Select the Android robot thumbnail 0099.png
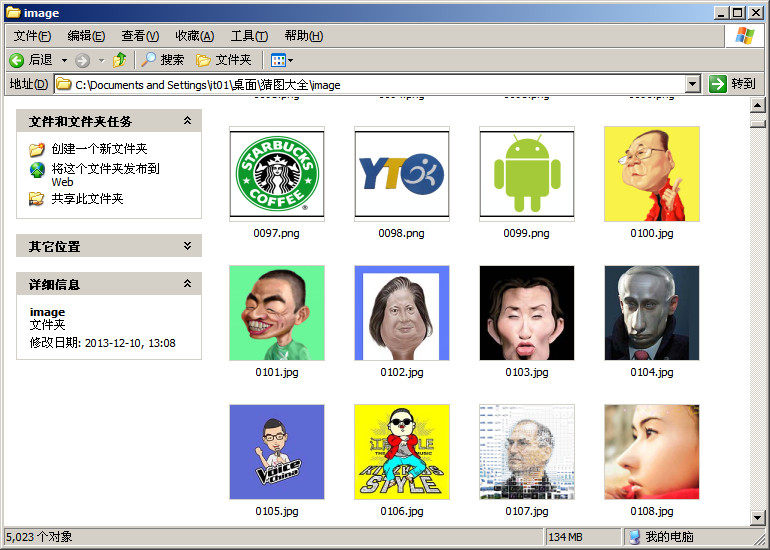Image resolution: width=770 pixels, height=550 pixels. tap(527, 174)
